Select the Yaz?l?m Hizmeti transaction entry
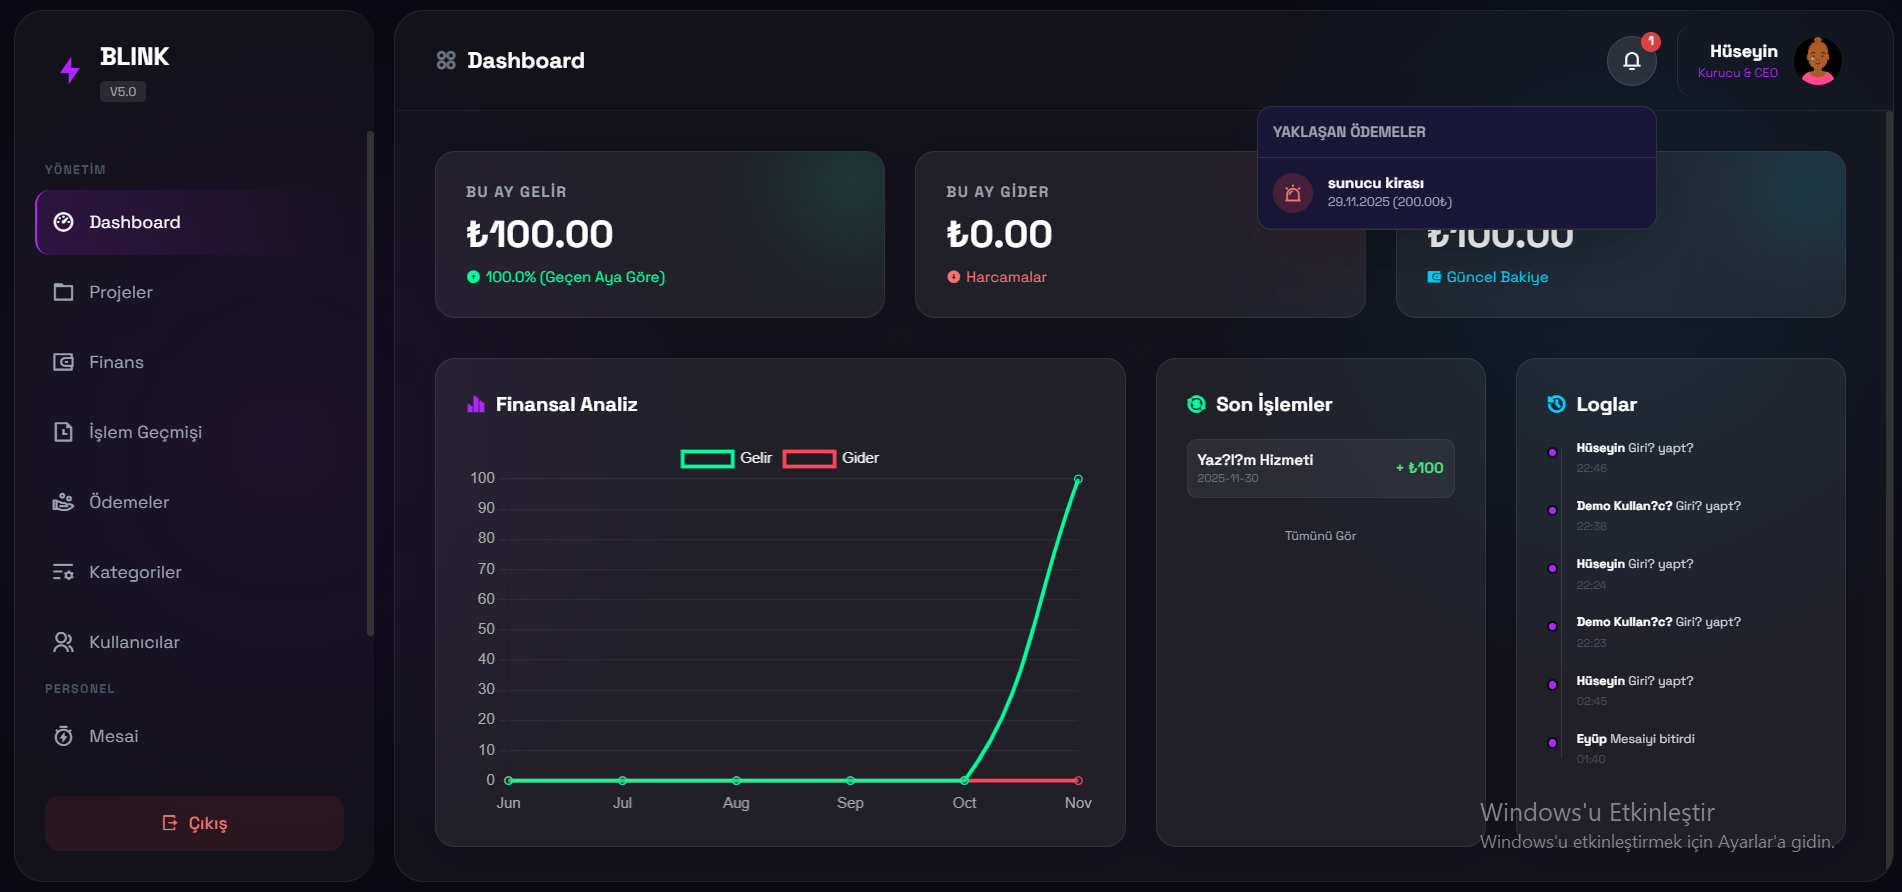The height and width of the screenshot is (892, 1902). point(1320,468)
